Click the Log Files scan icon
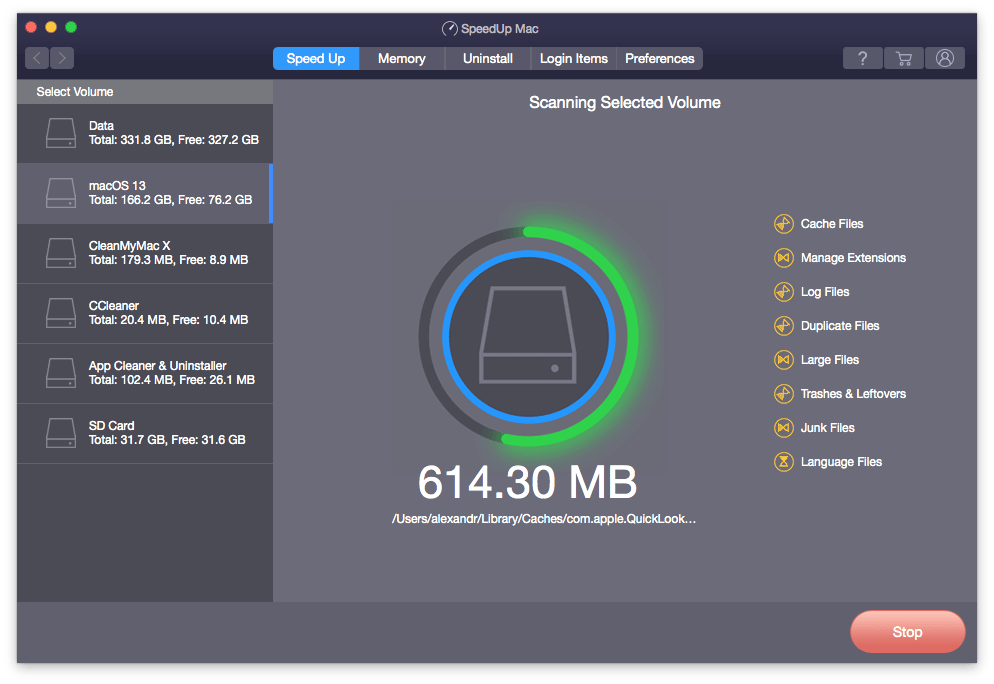The image size is (994, 684). point(783,292)
